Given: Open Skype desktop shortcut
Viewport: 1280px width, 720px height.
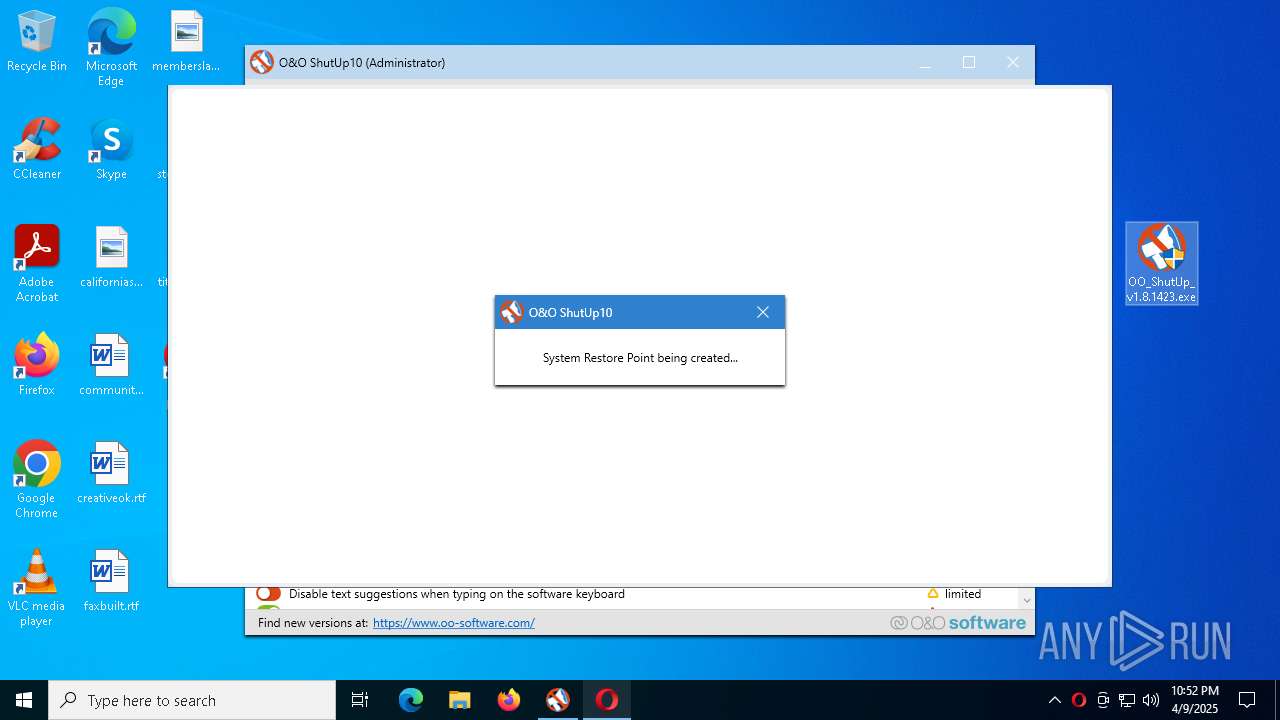Looking at the screenshot, I should click(111, 149).
